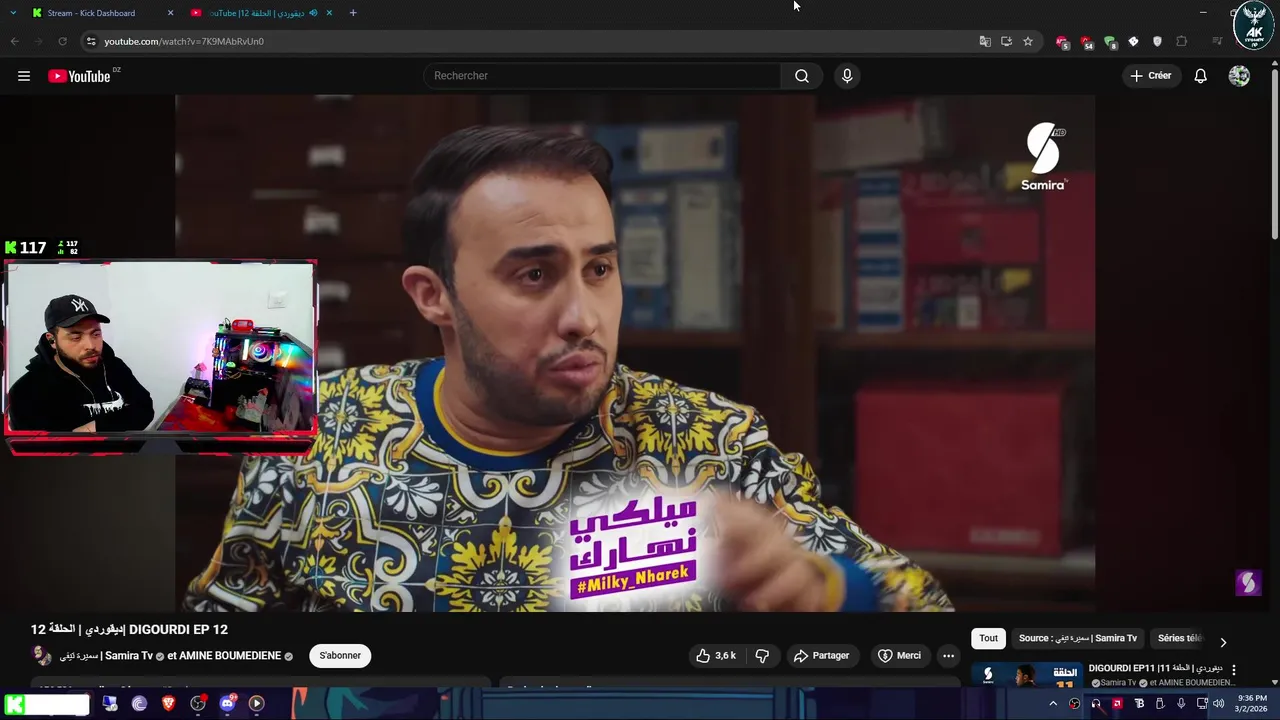
Task: Open Discord from taskbar
Action: pos(227,704)
